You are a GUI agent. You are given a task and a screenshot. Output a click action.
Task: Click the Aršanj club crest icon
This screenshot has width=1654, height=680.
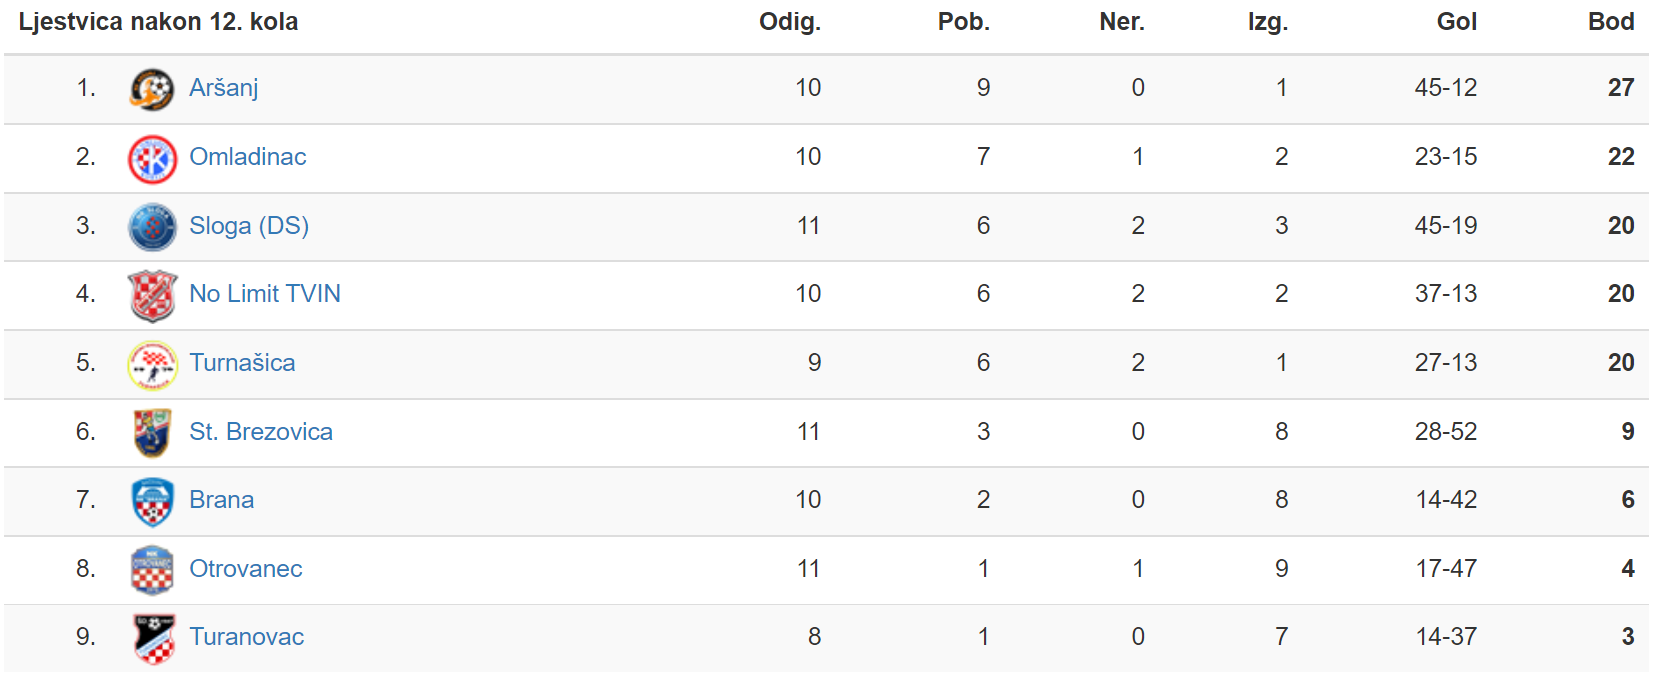pyautogui.click(x=152, y=89)
